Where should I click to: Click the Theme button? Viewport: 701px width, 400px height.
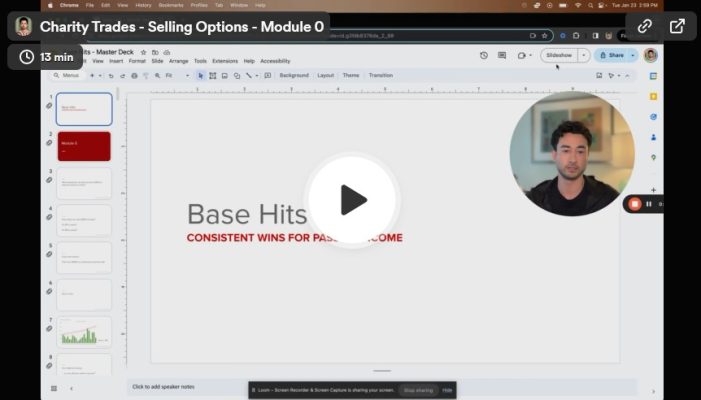coord(351,76)
